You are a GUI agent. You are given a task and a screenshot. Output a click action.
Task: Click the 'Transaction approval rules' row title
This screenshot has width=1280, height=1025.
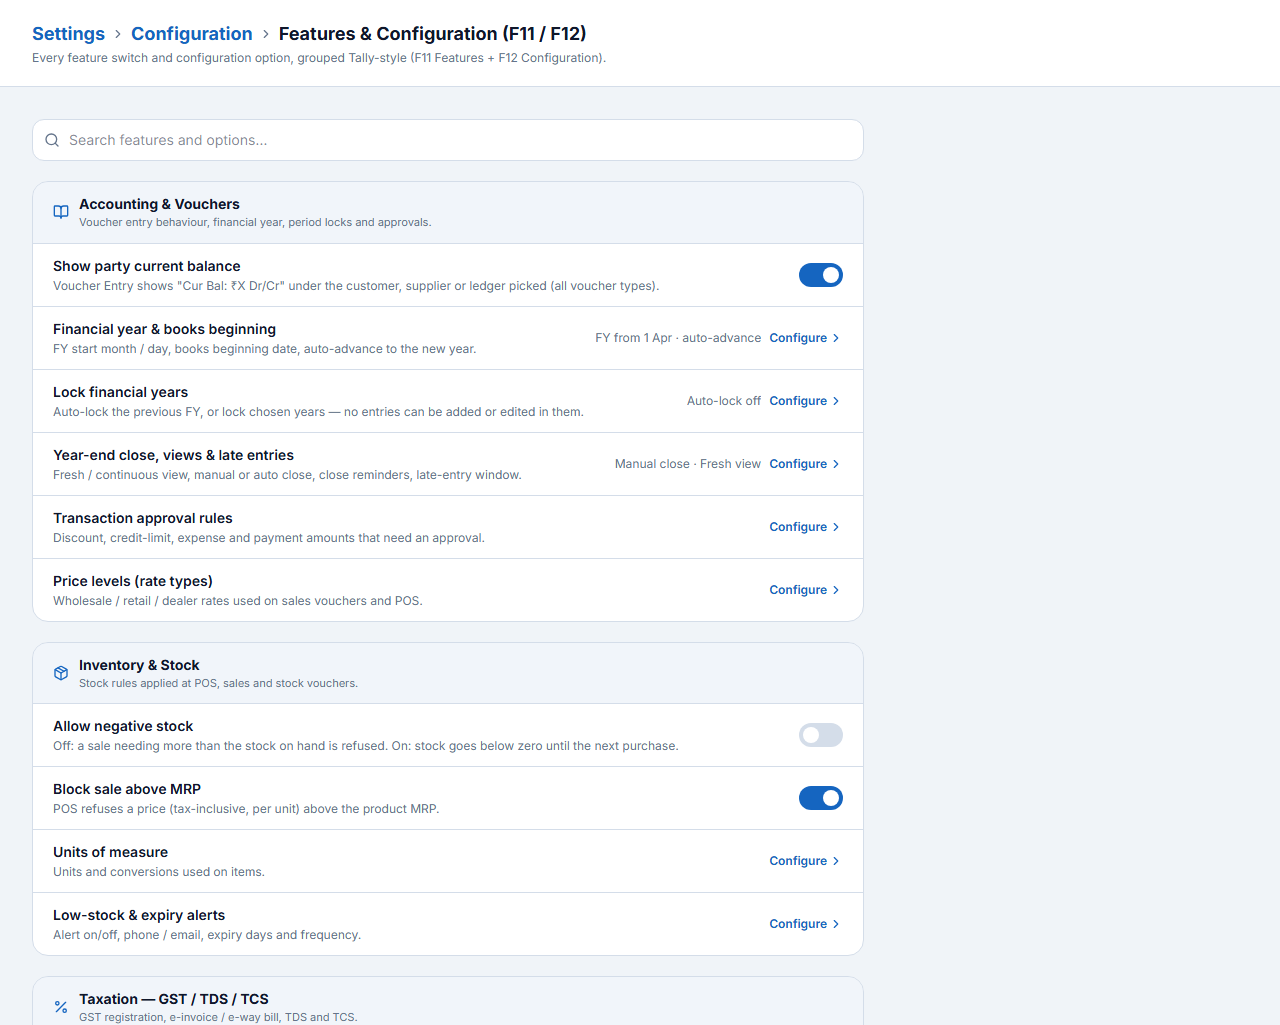[143, 518]
